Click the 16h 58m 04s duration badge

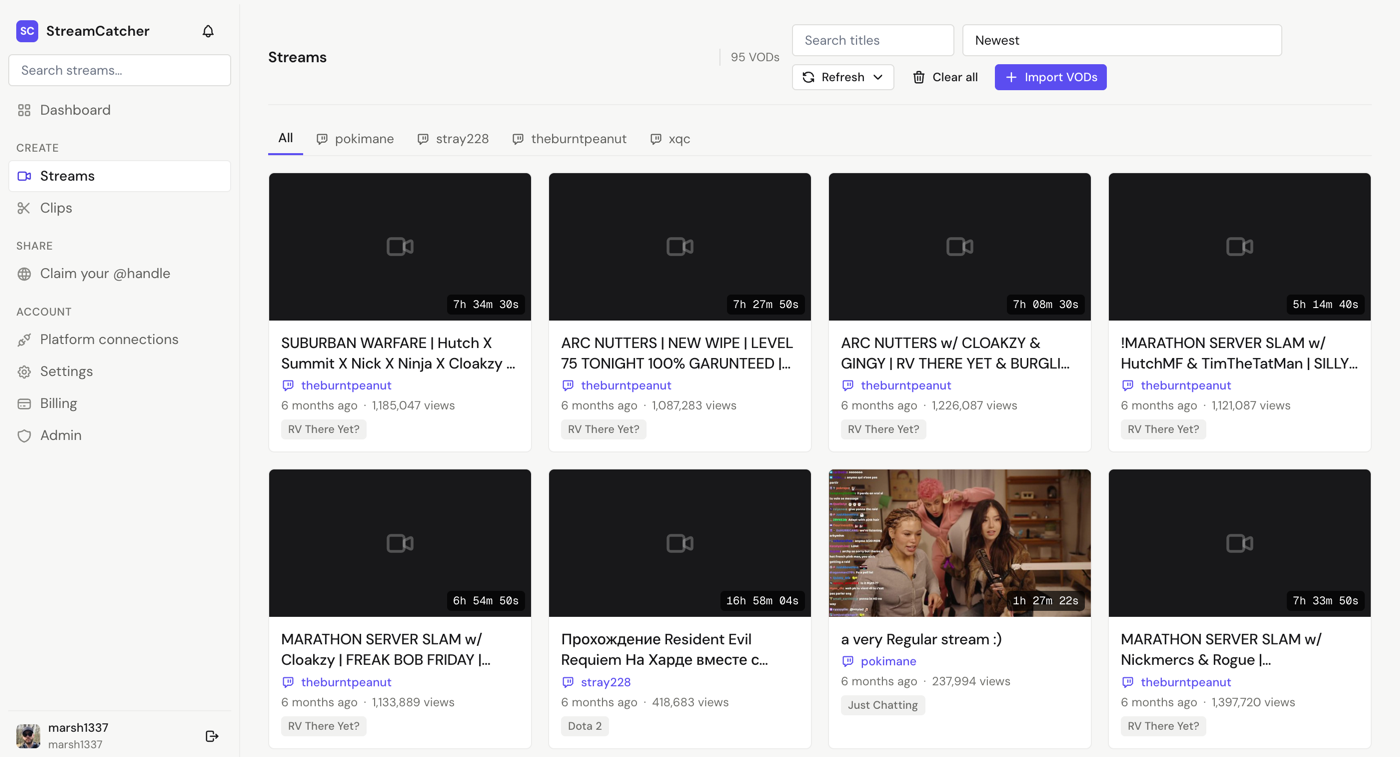(762, 601)
